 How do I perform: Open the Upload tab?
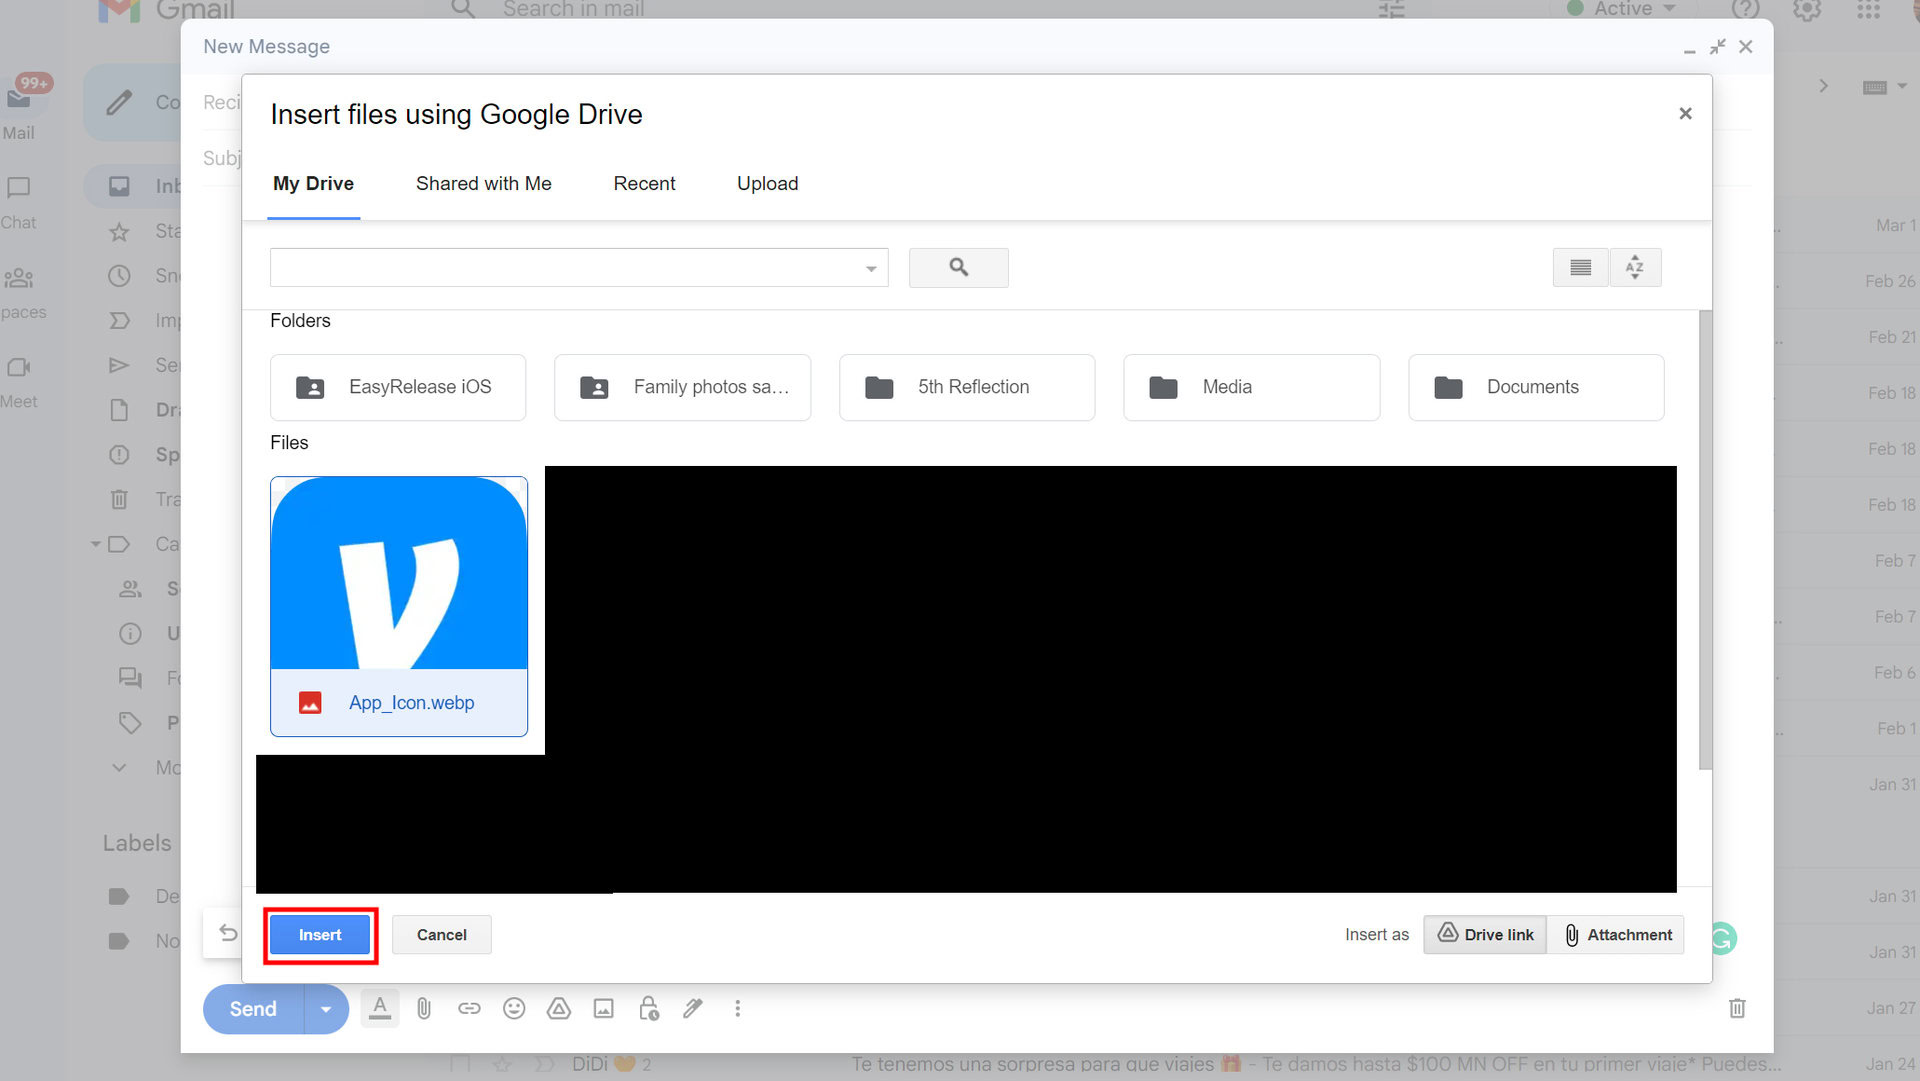pos(767,183)
